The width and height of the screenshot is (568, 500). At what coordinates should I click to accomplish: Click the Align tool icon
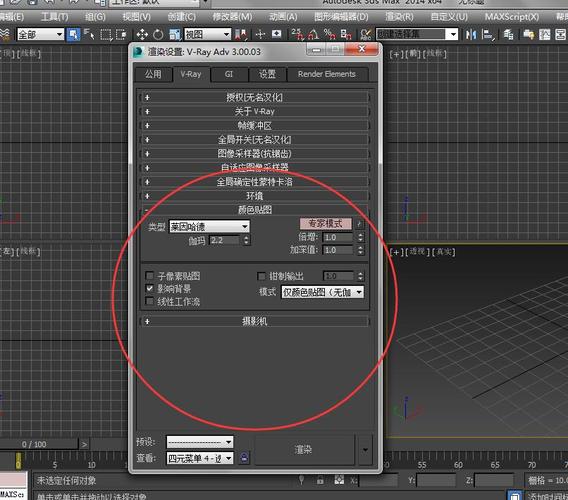(488, 34)
